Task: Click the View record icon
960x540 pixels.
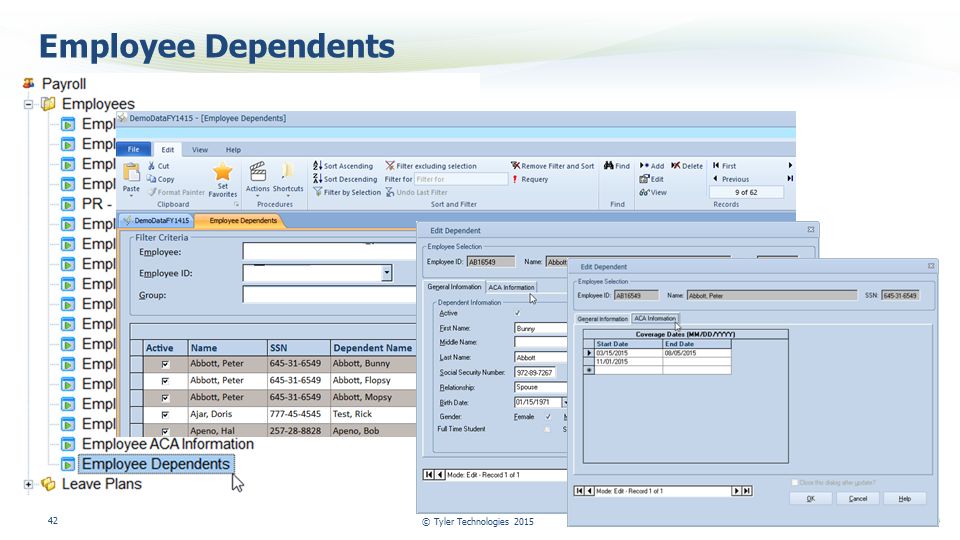Action: click(x=644, y=192)
